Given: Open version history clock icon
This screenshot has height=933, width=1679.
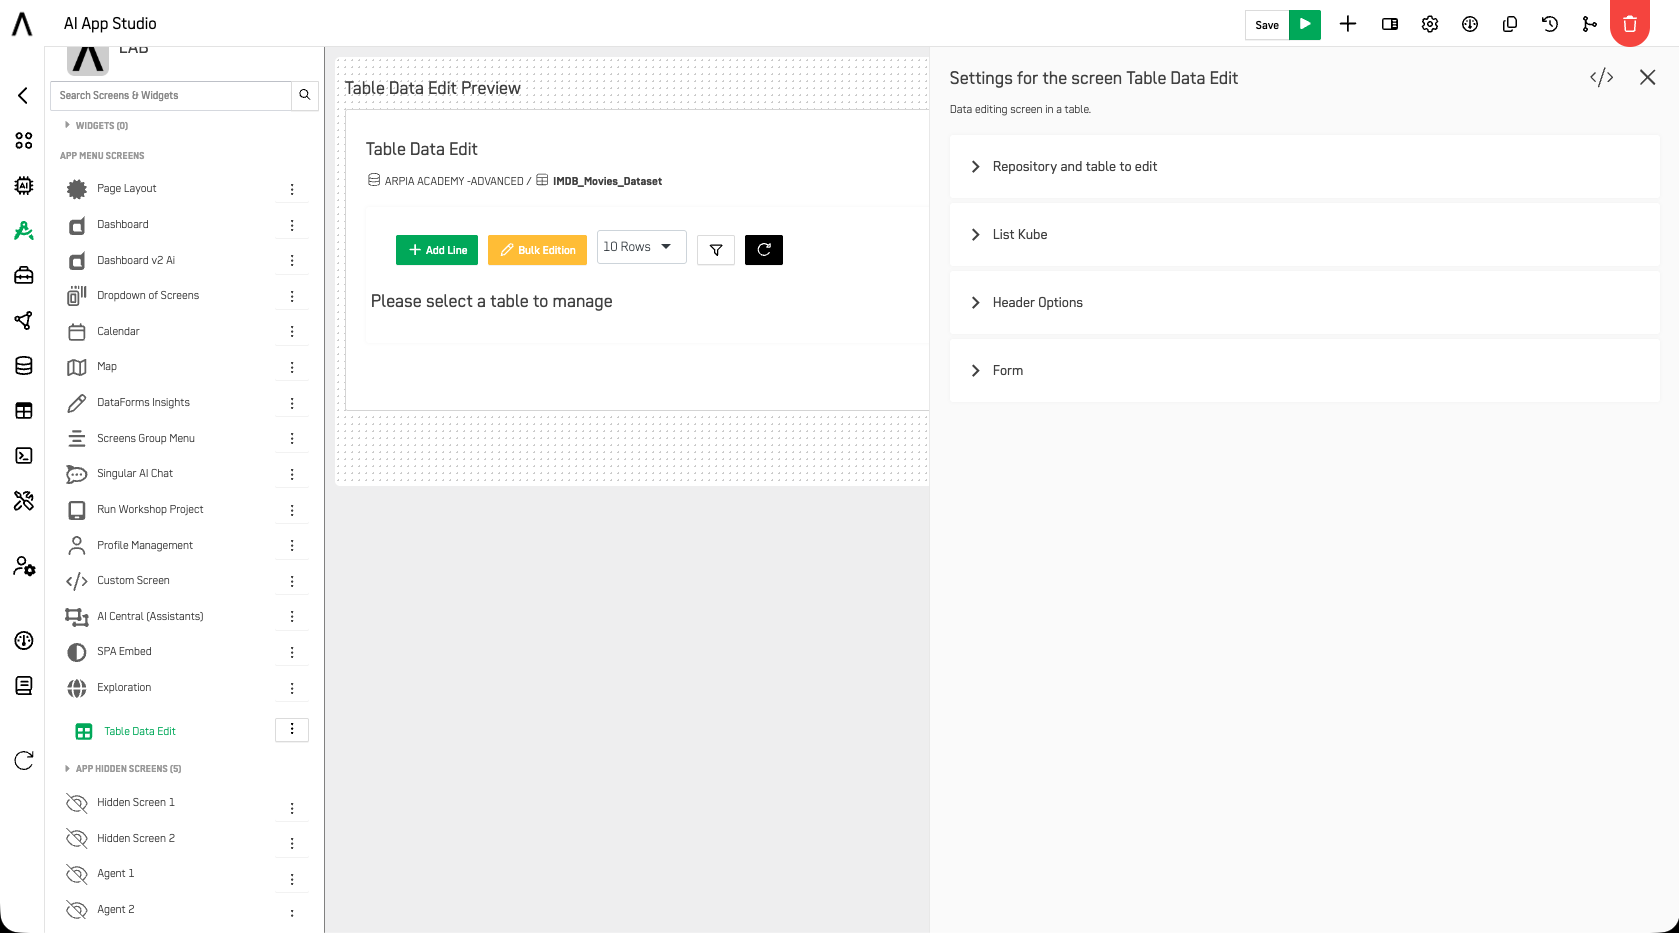Looking at the screenshot, I should pyautogui.click(x=1550, y=24).
